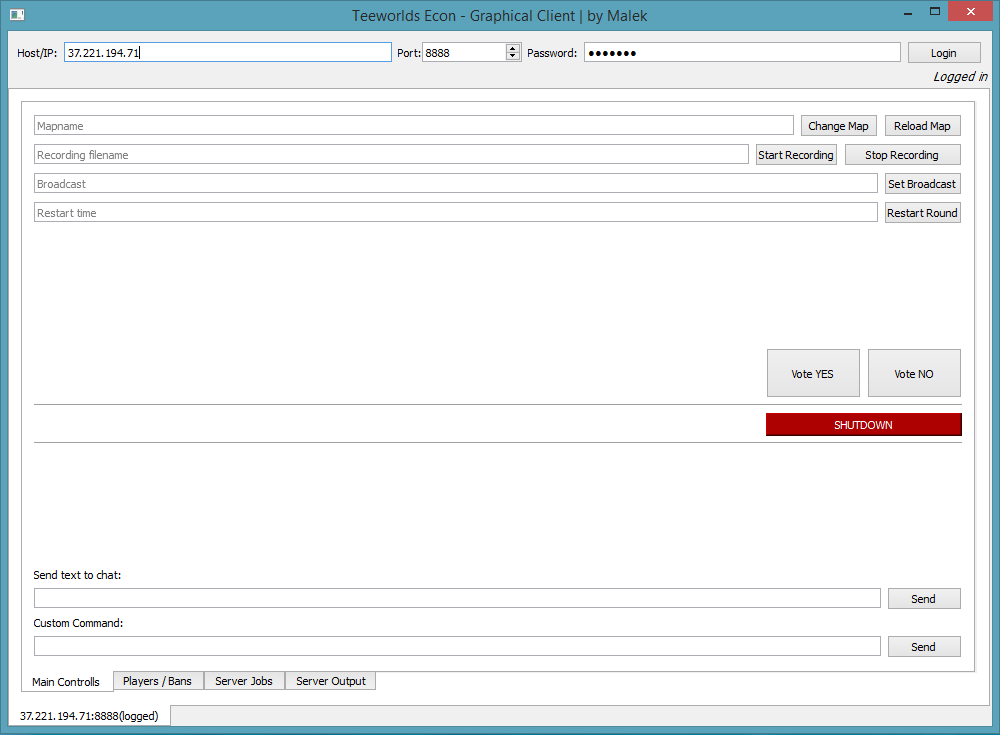
Task: Click the Vote NO button
Action: click(x=914, y=373)
